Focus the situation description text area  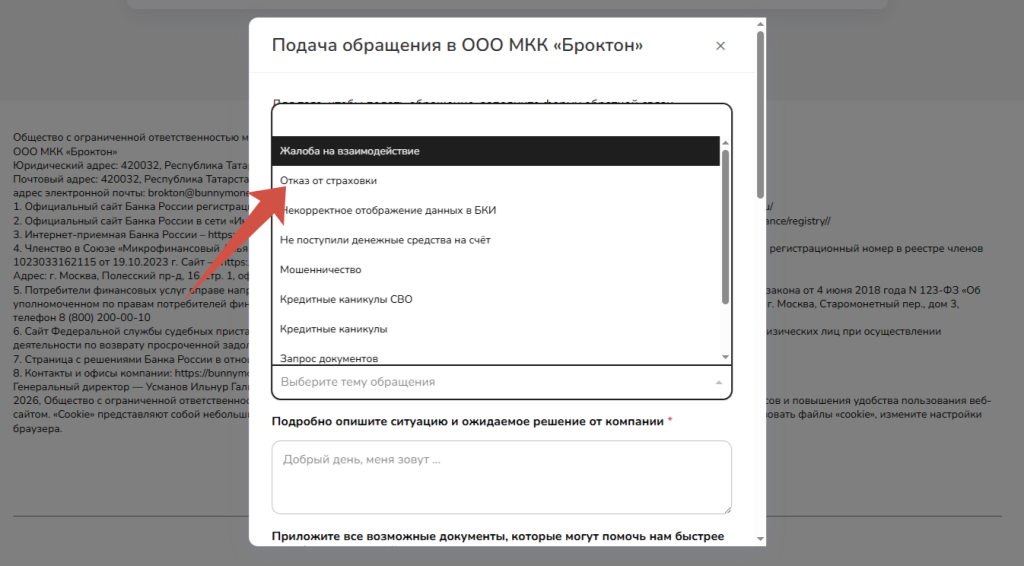coord(502,477)
